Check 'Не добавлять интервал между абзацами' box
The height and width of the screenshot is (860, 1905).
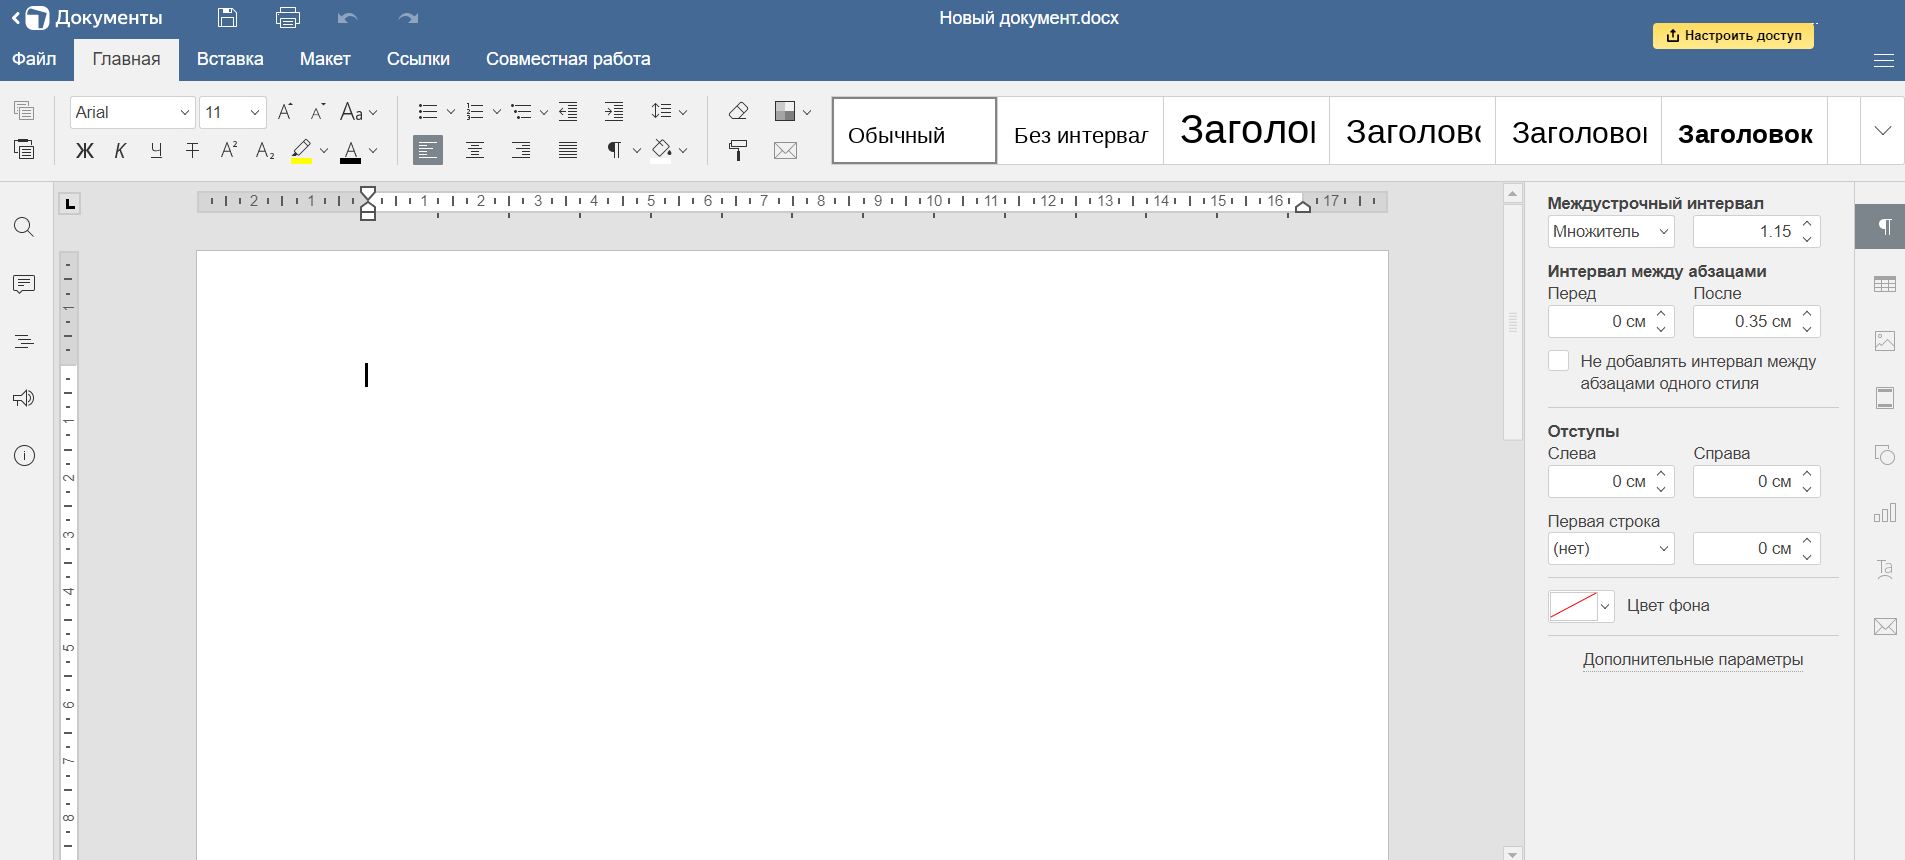tap(1558, 361)
